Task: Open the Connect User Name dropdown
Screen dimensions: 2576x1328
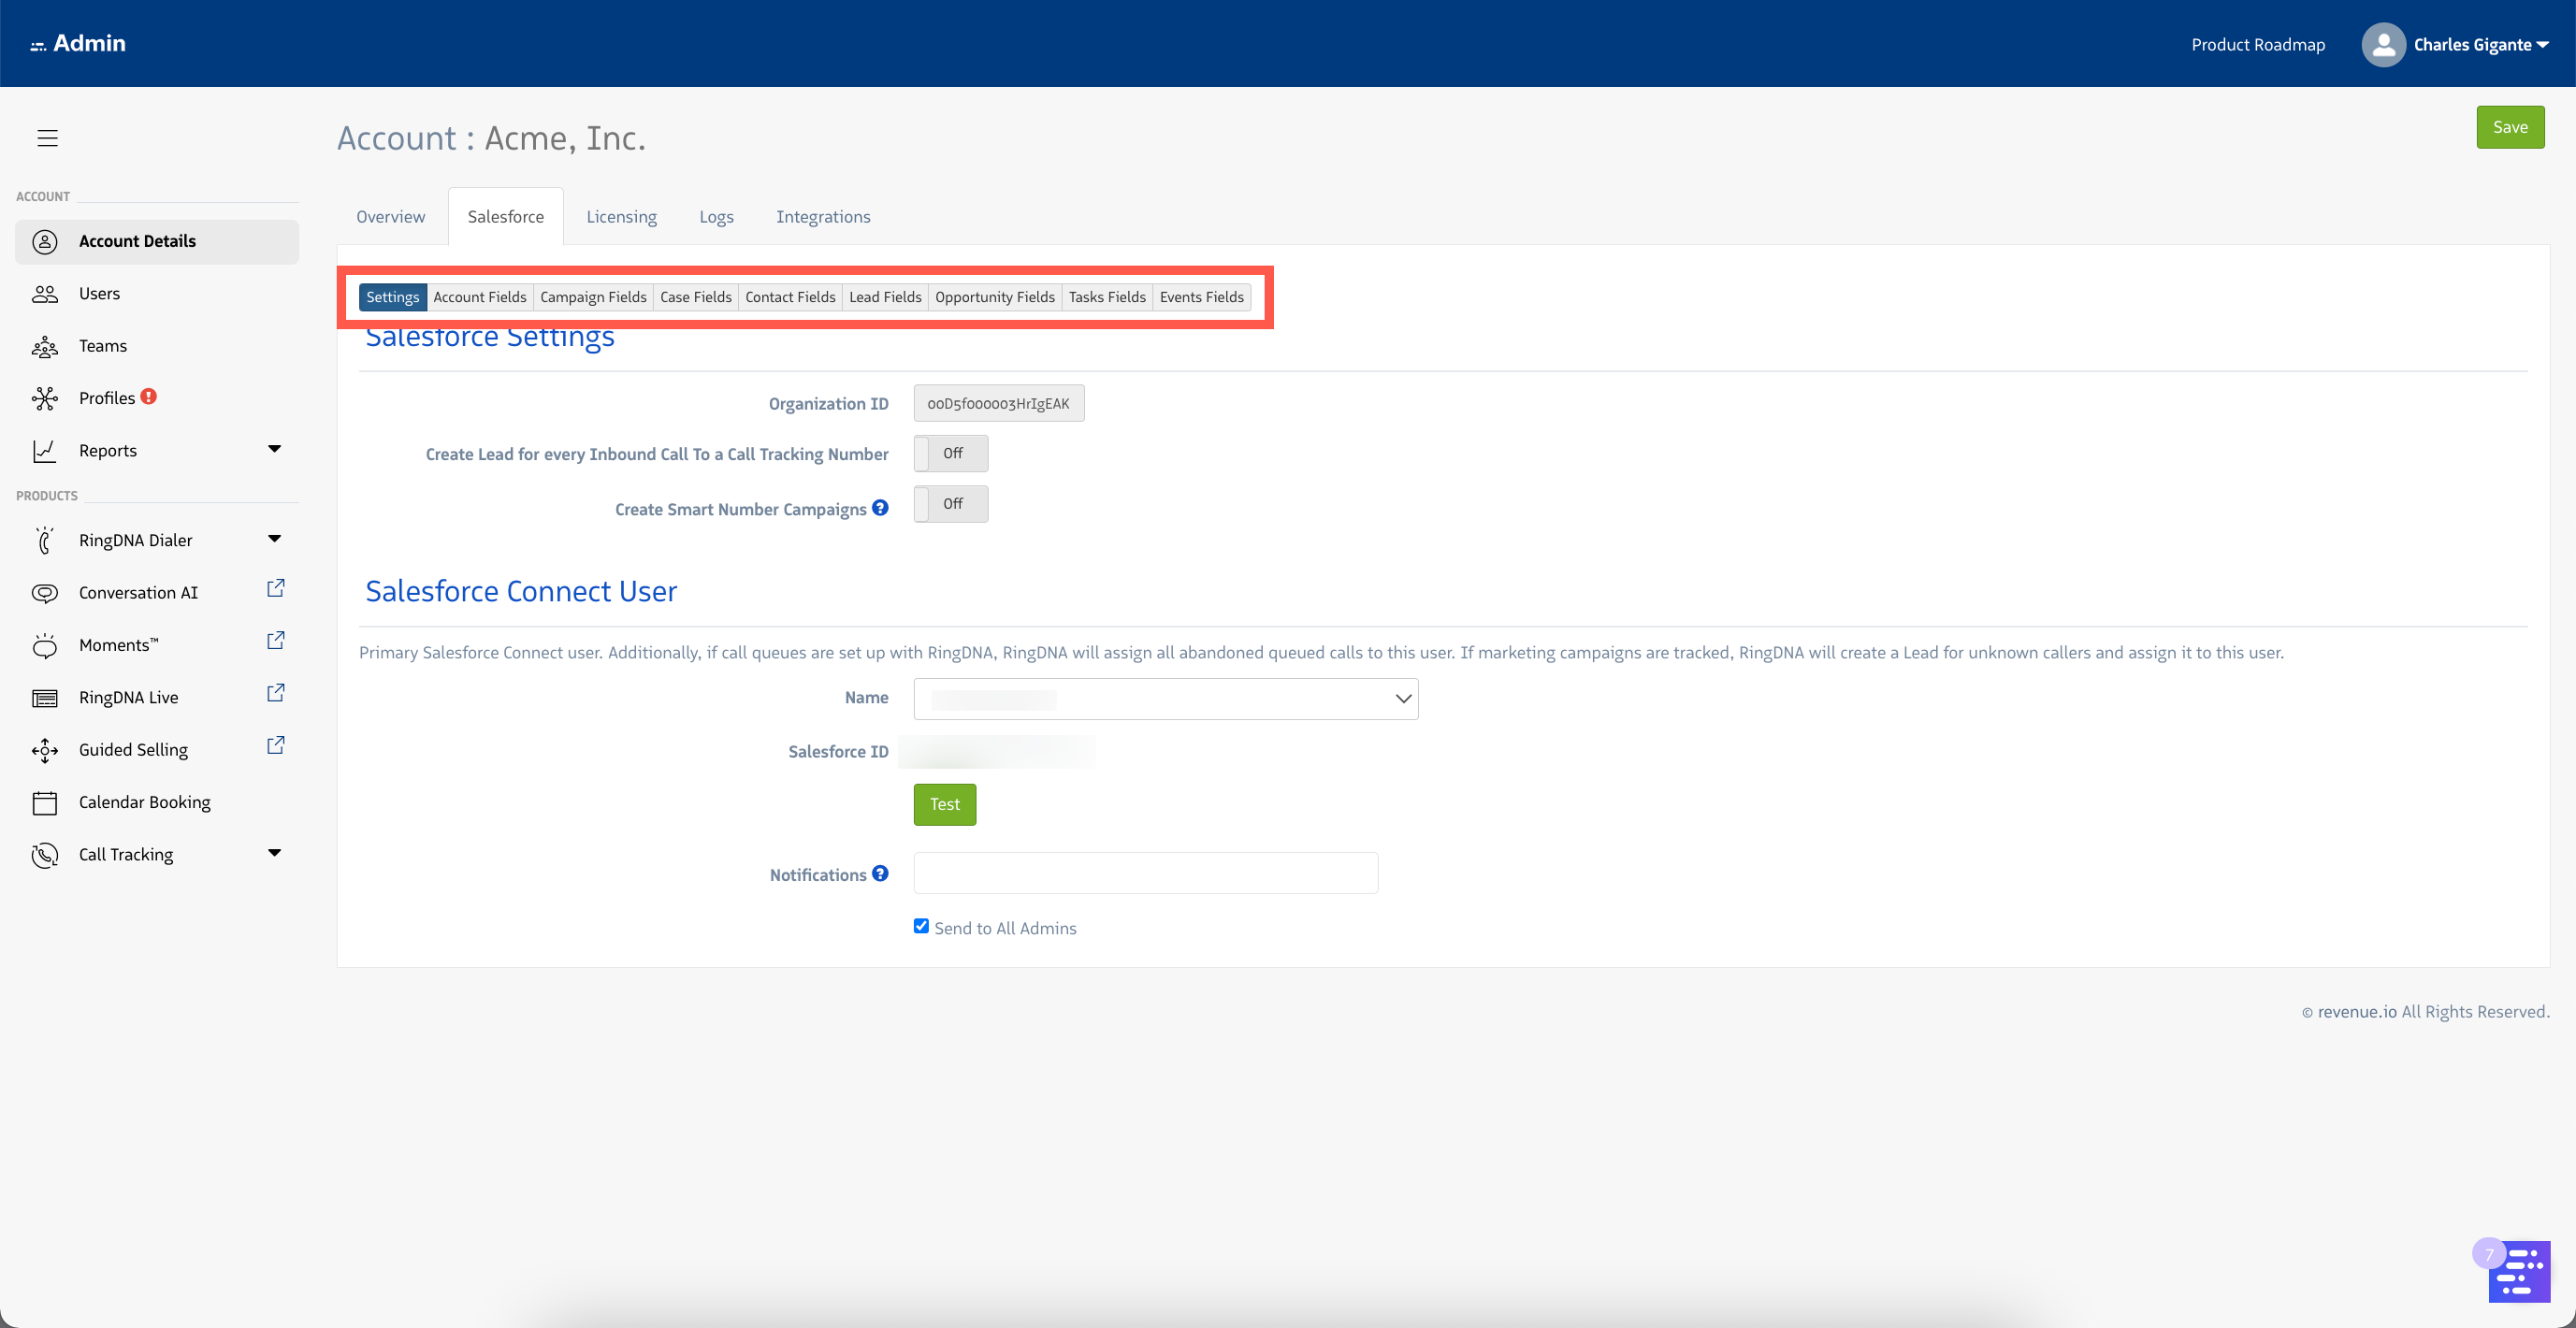Action: pos(1166,699)
